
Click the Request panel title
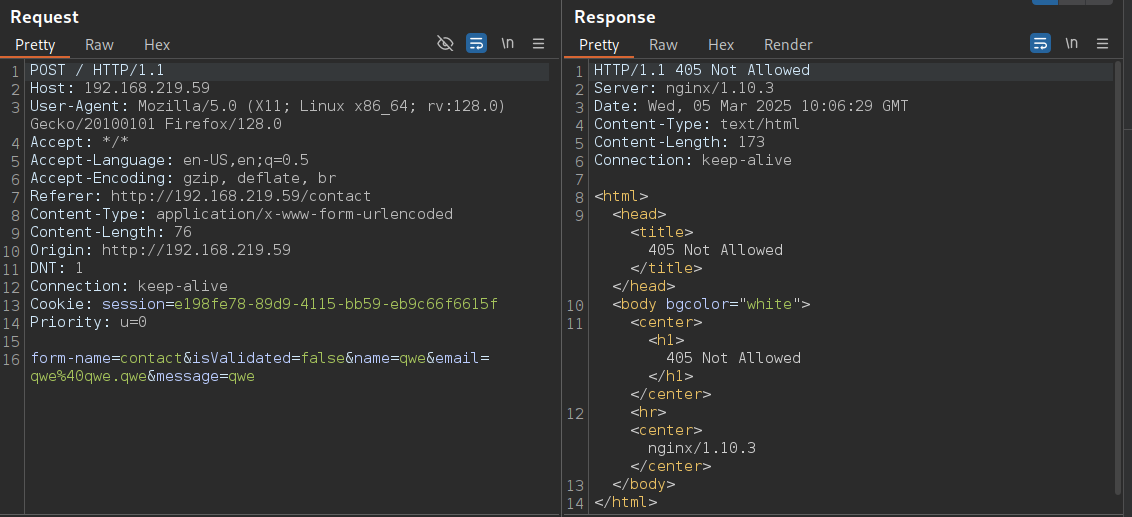point(45,17)
